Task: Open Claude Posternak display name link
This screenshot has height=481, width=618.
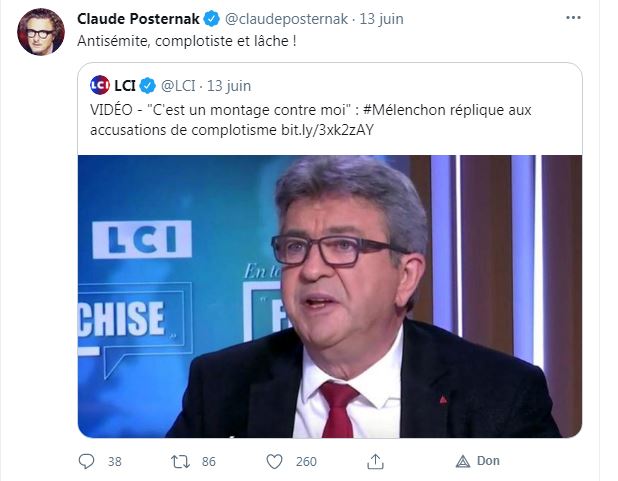Action: [138, 19]
